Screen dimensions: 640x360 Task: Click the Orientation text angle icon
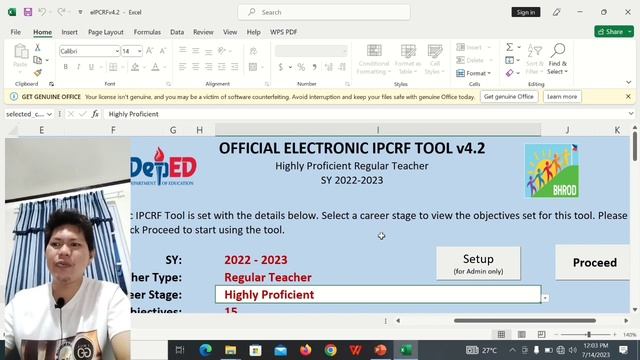(x=222, y=51)
